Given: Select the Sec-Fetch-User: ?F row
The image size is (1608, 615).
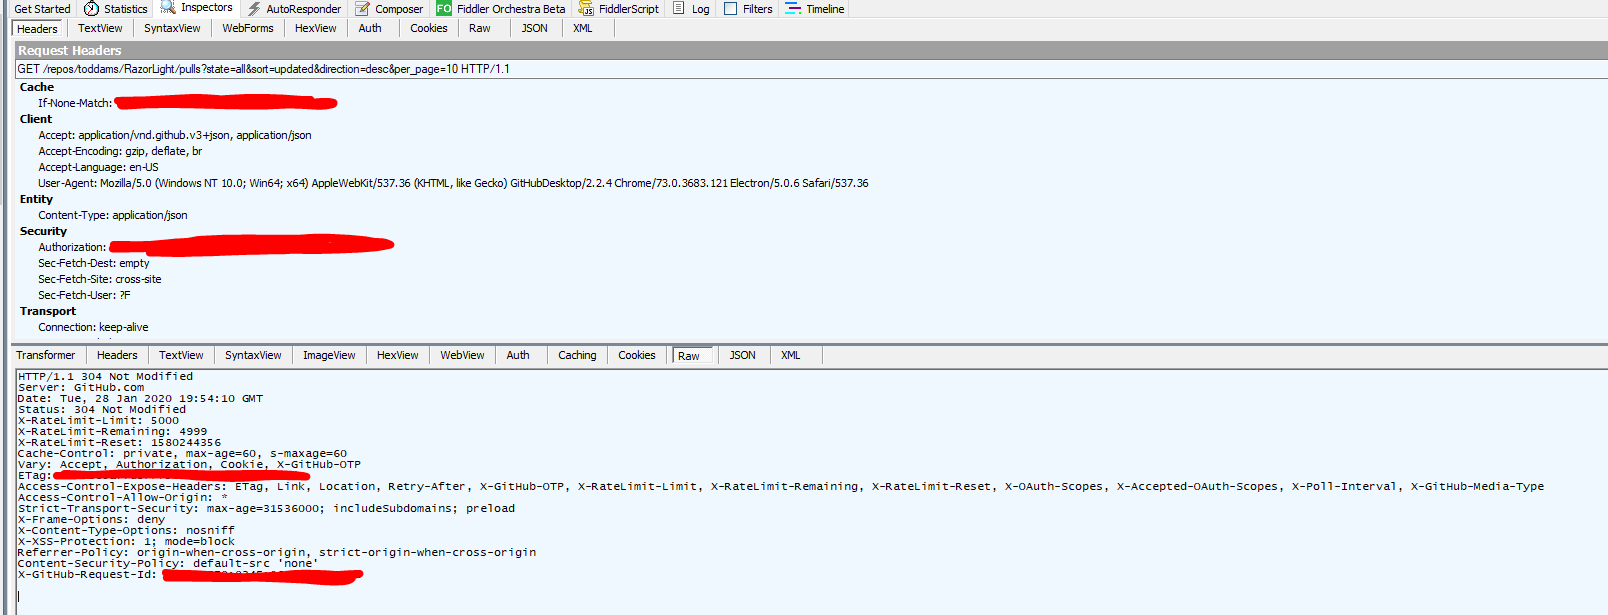Looking at the screenshot, I should coord(84,295).
